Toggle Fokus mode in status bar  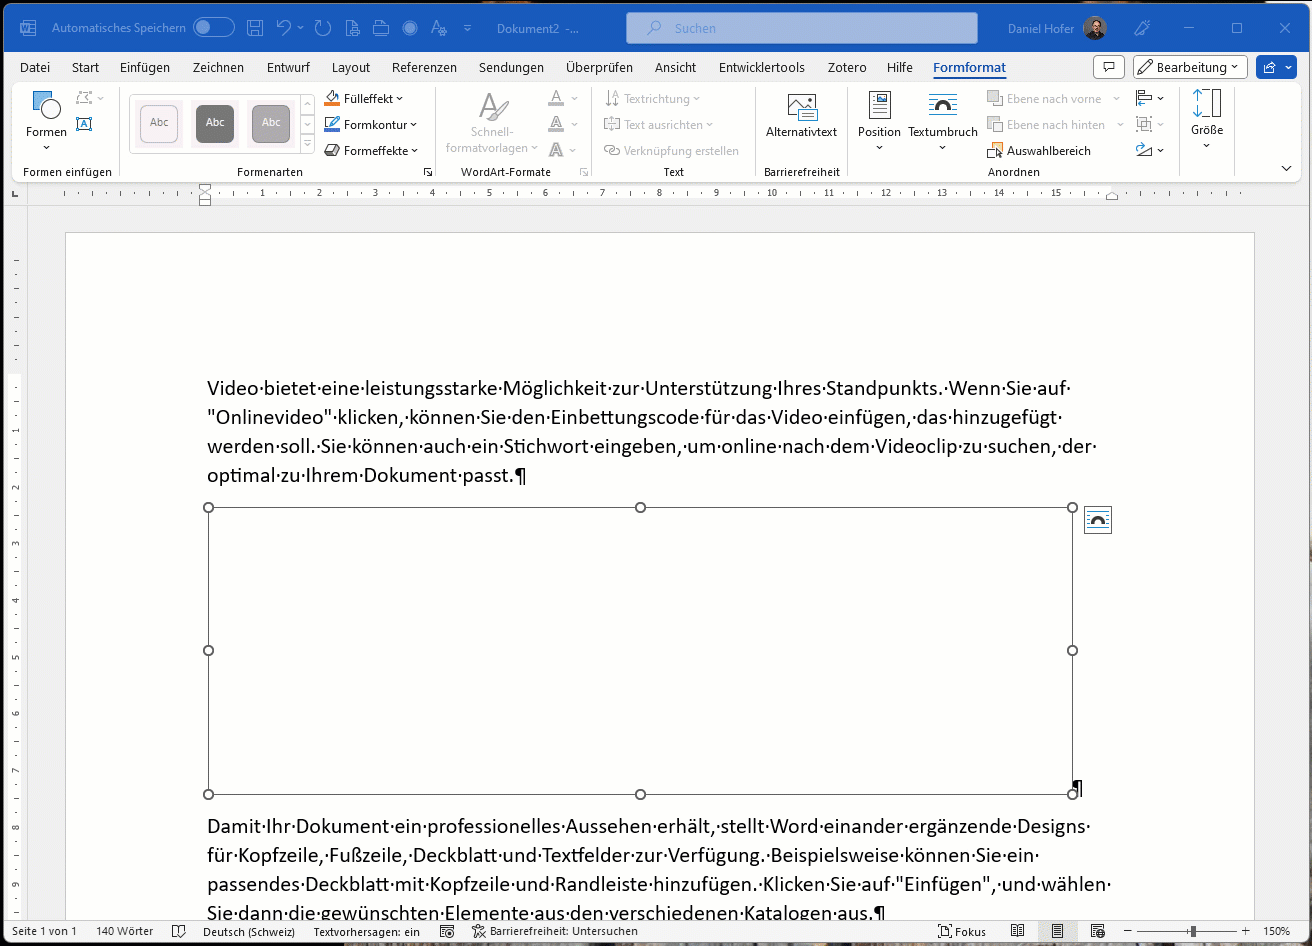click(962, 931)
